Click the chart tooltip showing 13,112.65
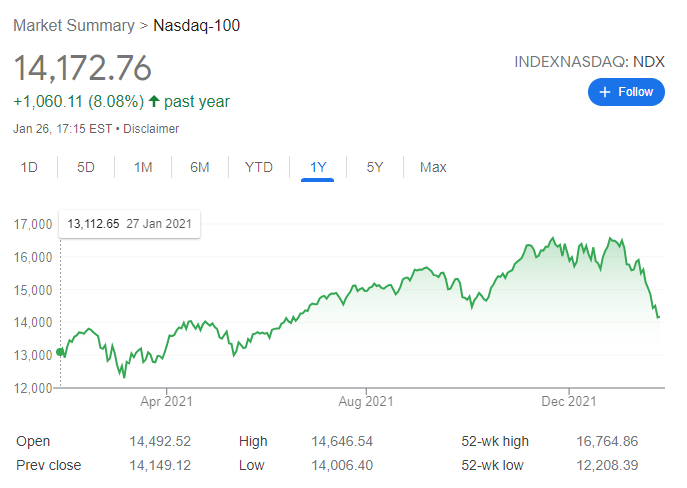Screen dimensions: 687x488 click(x=130, y=224)
